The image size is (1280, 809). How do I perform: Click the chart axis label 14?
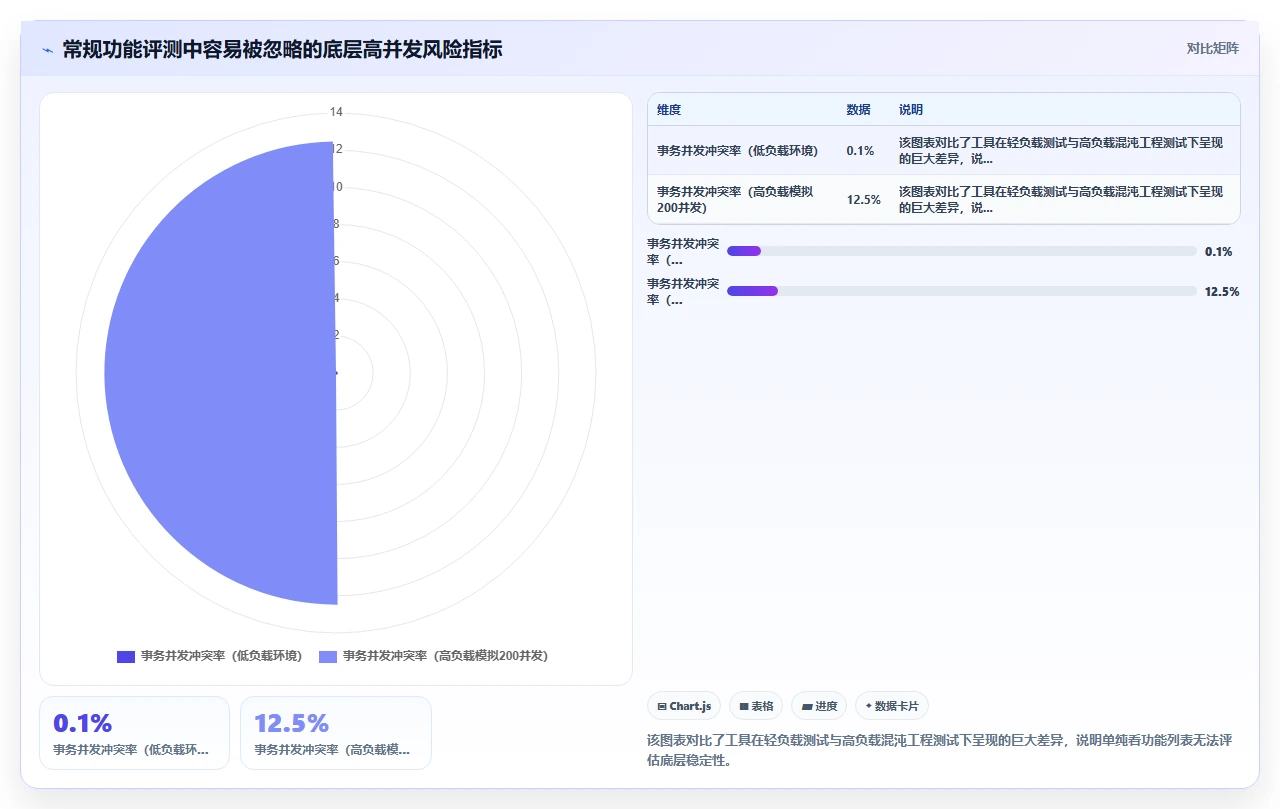pos(336,112)
